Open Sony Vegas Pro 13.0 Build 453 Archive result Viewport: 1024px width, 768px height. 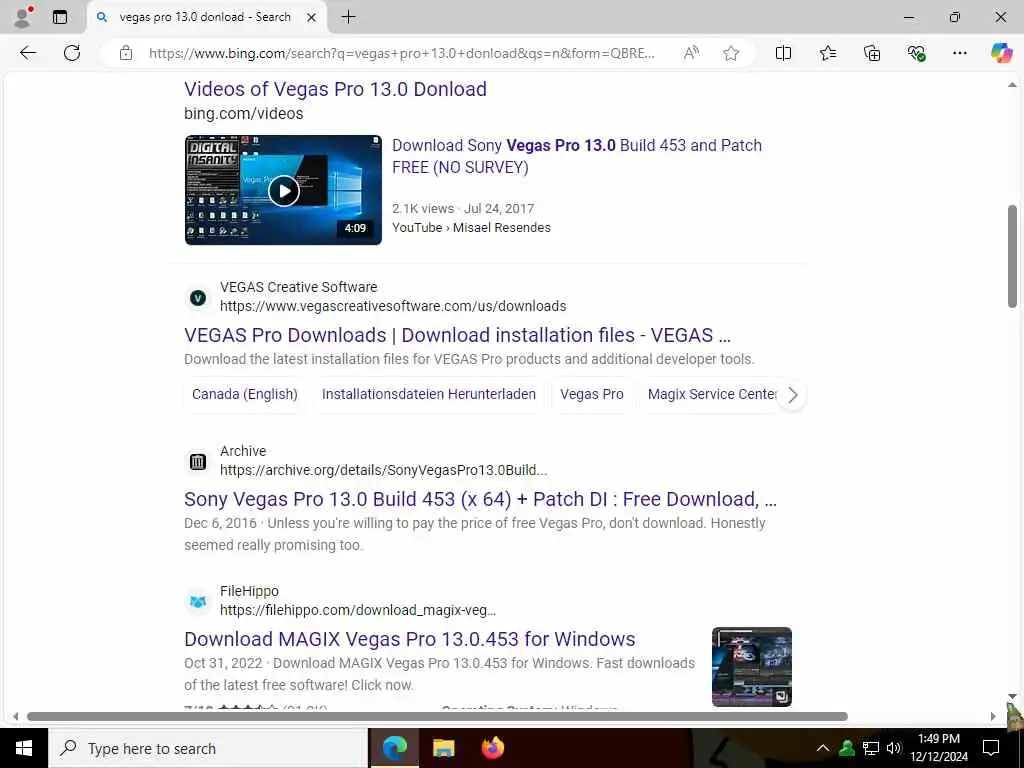click(x=481, y=499)
